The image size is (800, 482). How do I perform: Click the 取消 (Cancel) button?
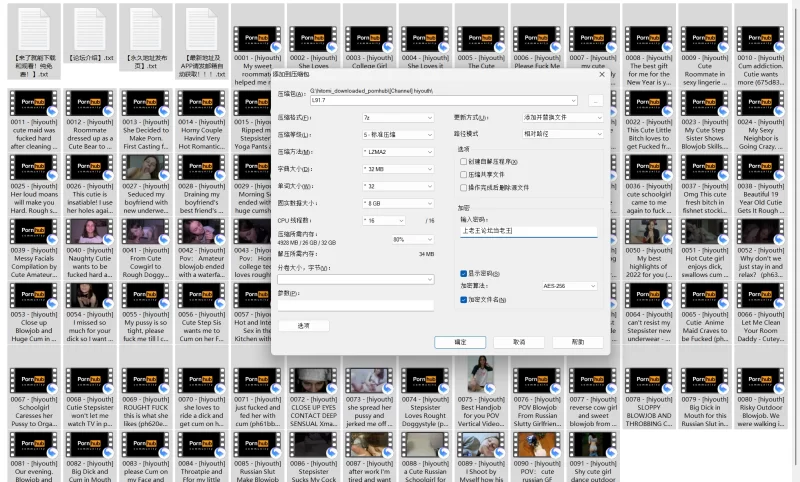[x=518, y=342]
